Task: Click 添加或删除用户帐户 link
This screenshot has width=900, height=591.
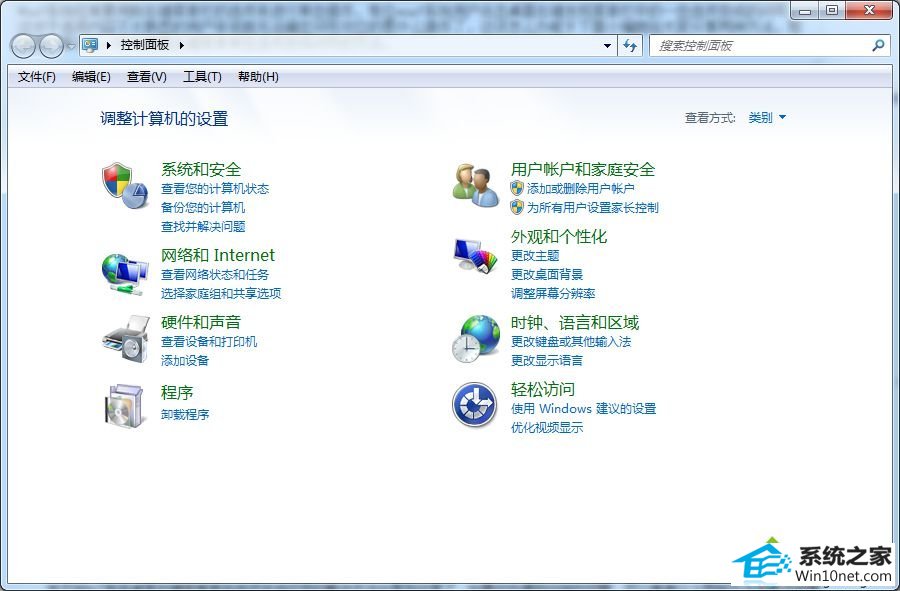Action: click(580, 188)
